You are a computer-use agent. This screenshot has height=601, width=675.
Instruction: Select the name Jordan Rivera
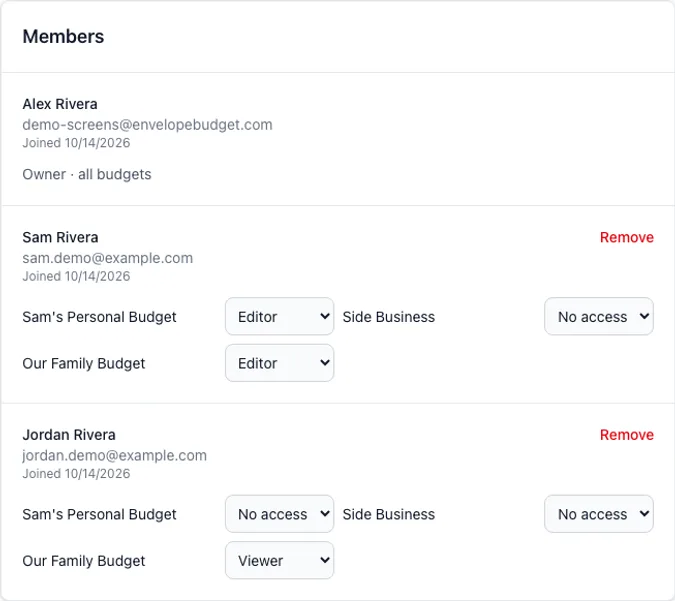click(69, 435)
